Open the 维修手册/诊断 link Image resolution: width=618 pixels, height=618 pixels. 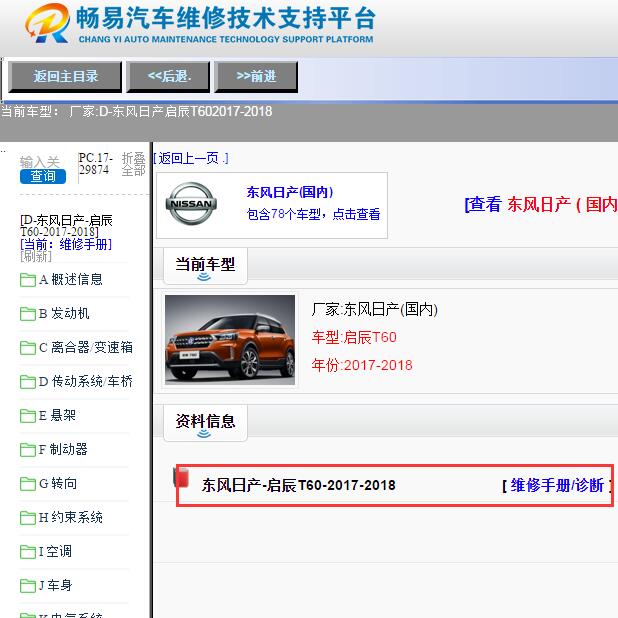[x=557, y=485]
